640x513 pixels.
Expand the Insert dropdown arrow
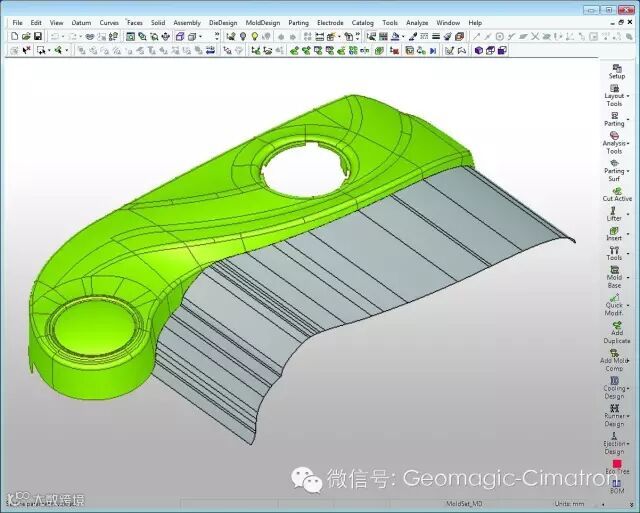[x=628, y=234]
